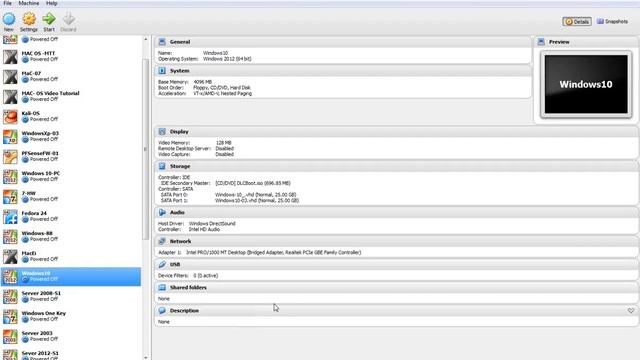Screen dimensions: 640x360
Task: Click the Audio section speaker icon
Action: click(x=162, y=212)
